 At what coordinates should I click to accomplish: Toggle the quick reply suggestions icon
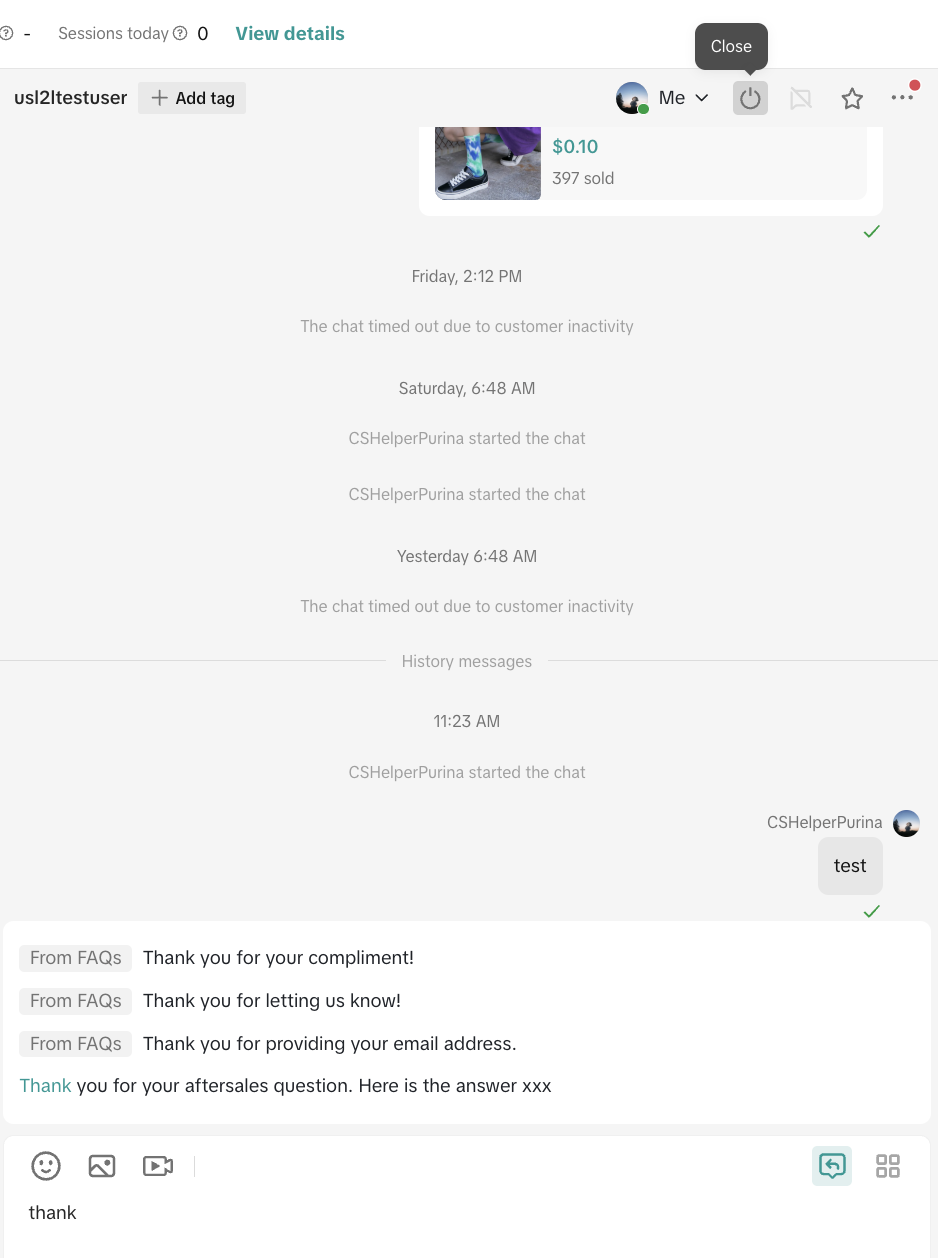pos(832,1166)
